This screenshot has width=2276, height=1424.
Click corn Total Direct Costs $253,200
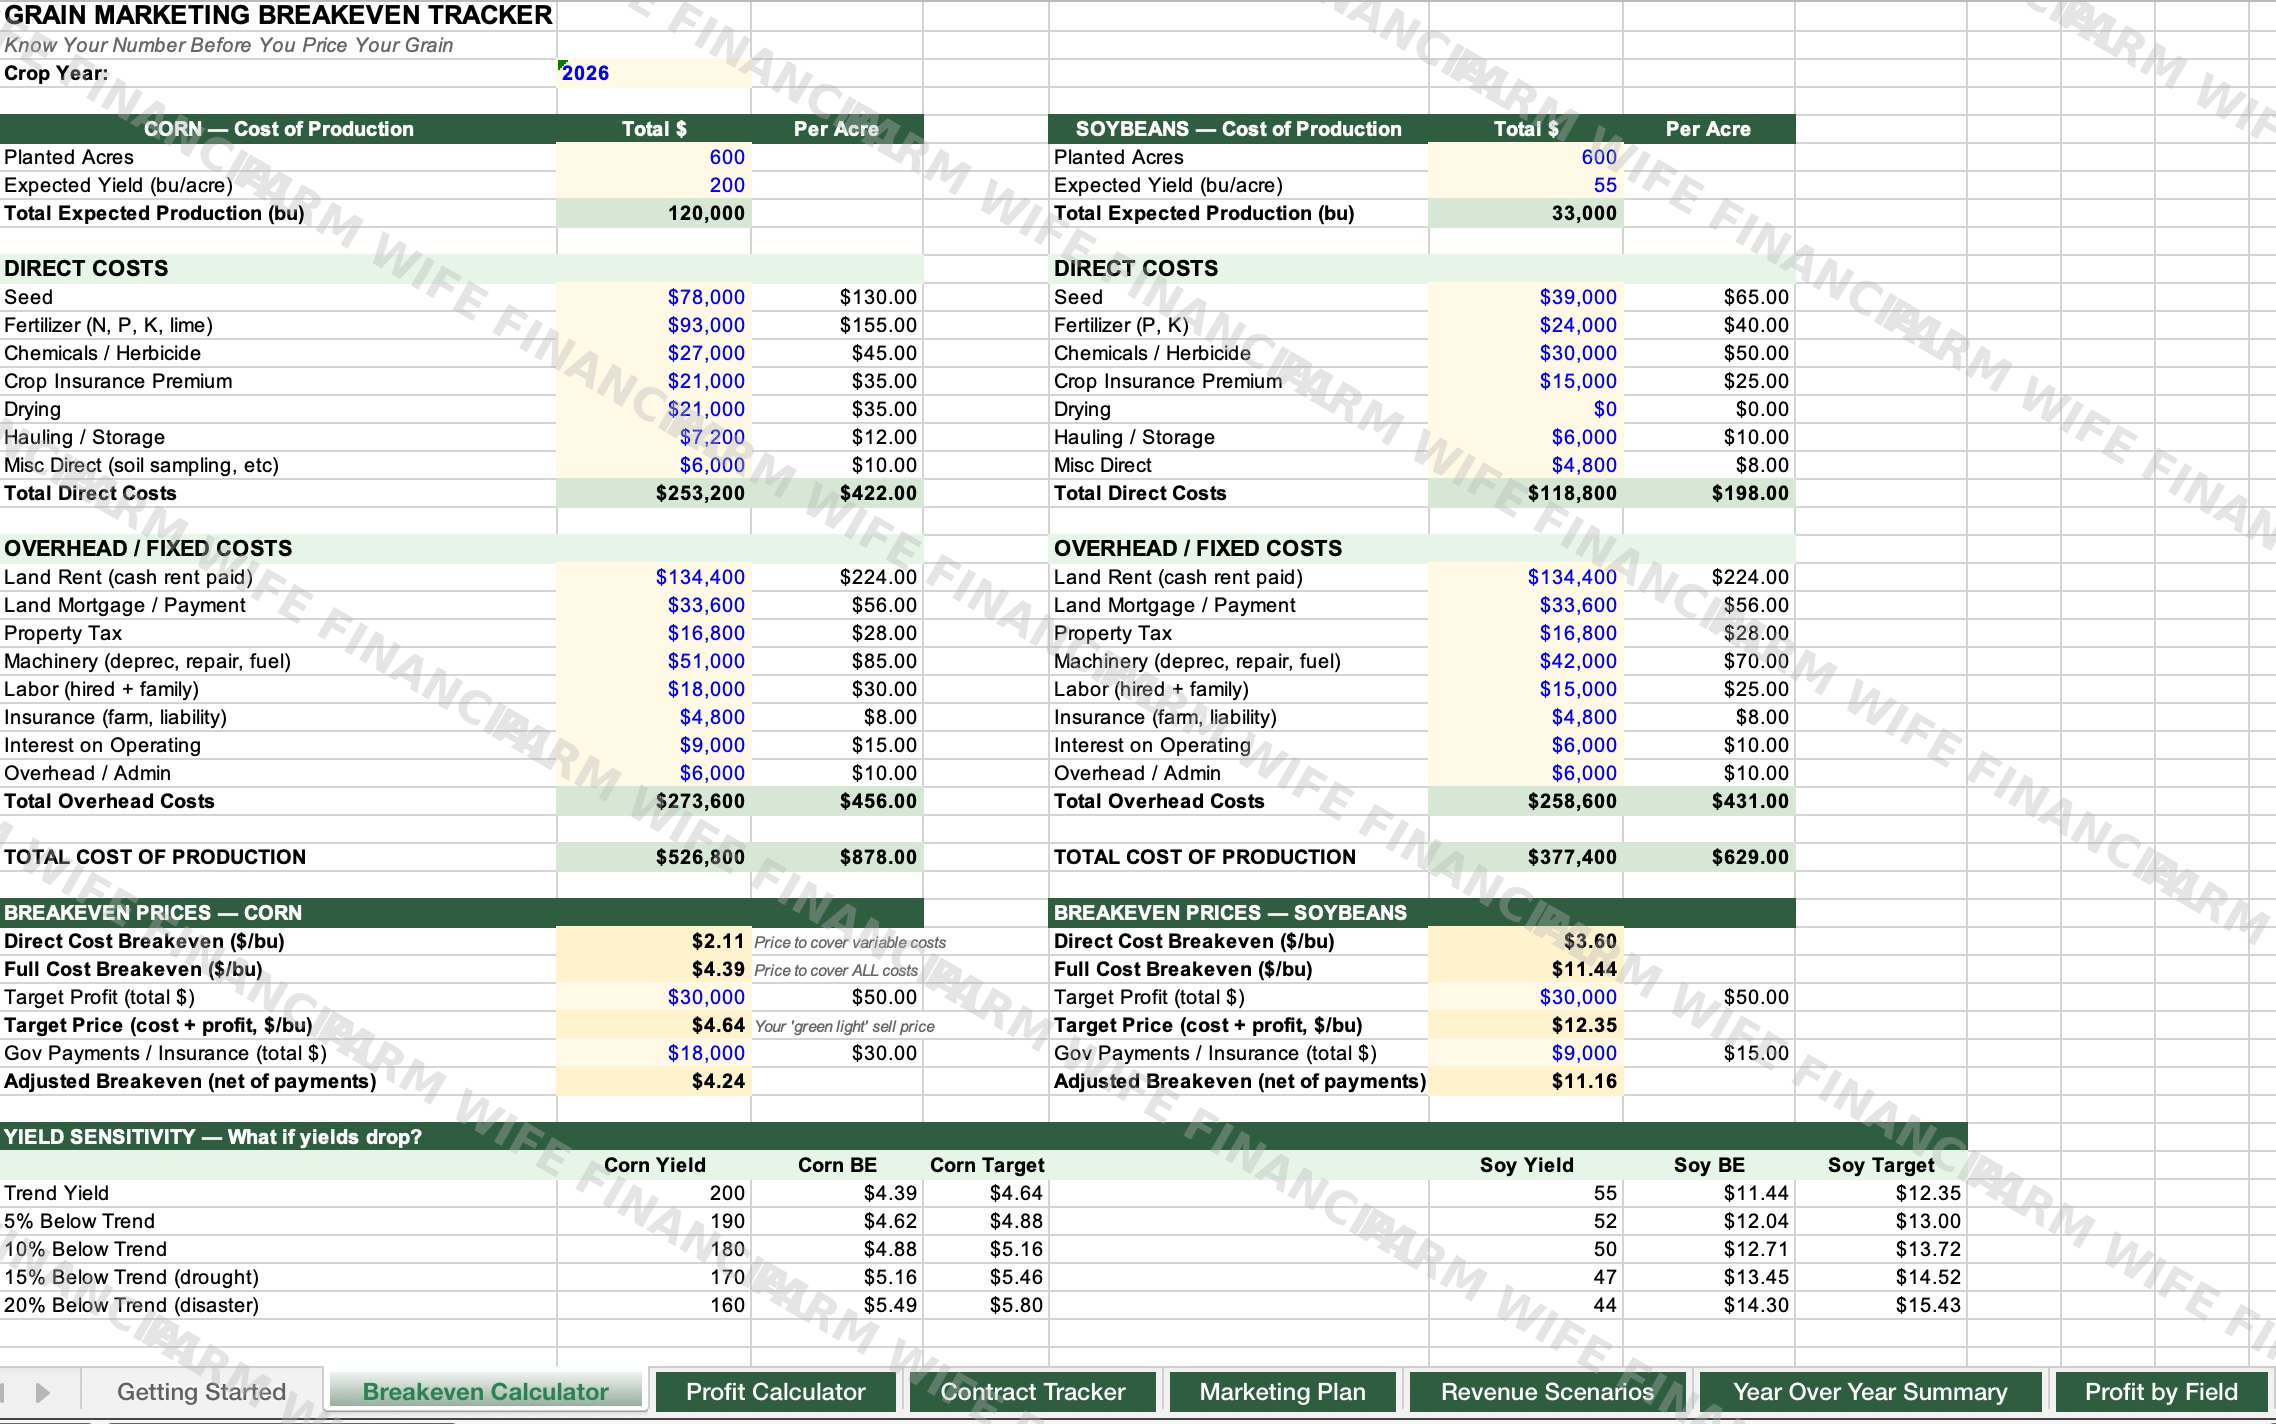tap(653, 493)
